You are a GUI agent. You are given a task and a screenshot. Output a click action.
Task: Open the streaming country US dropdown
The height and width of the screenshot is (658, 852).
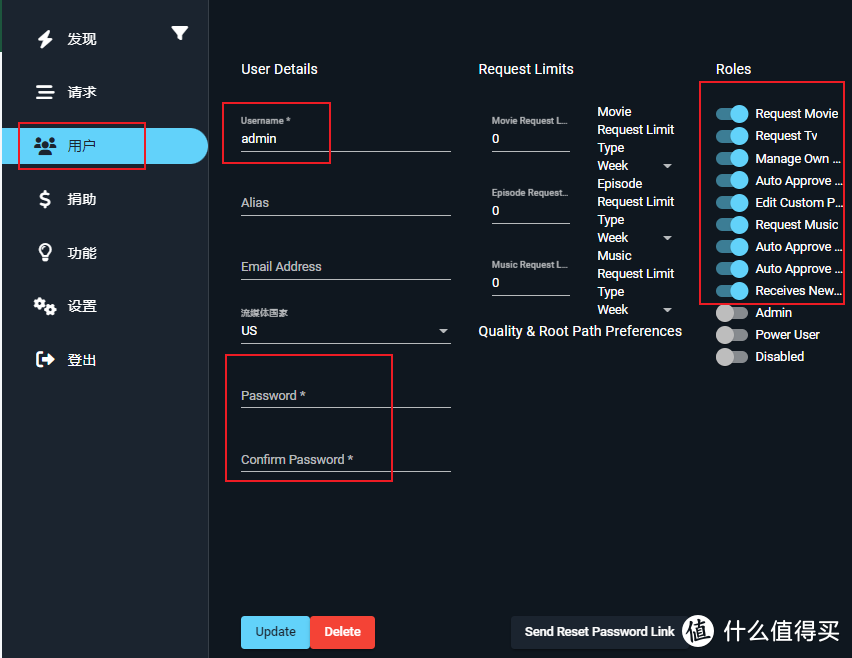[345, 331]
